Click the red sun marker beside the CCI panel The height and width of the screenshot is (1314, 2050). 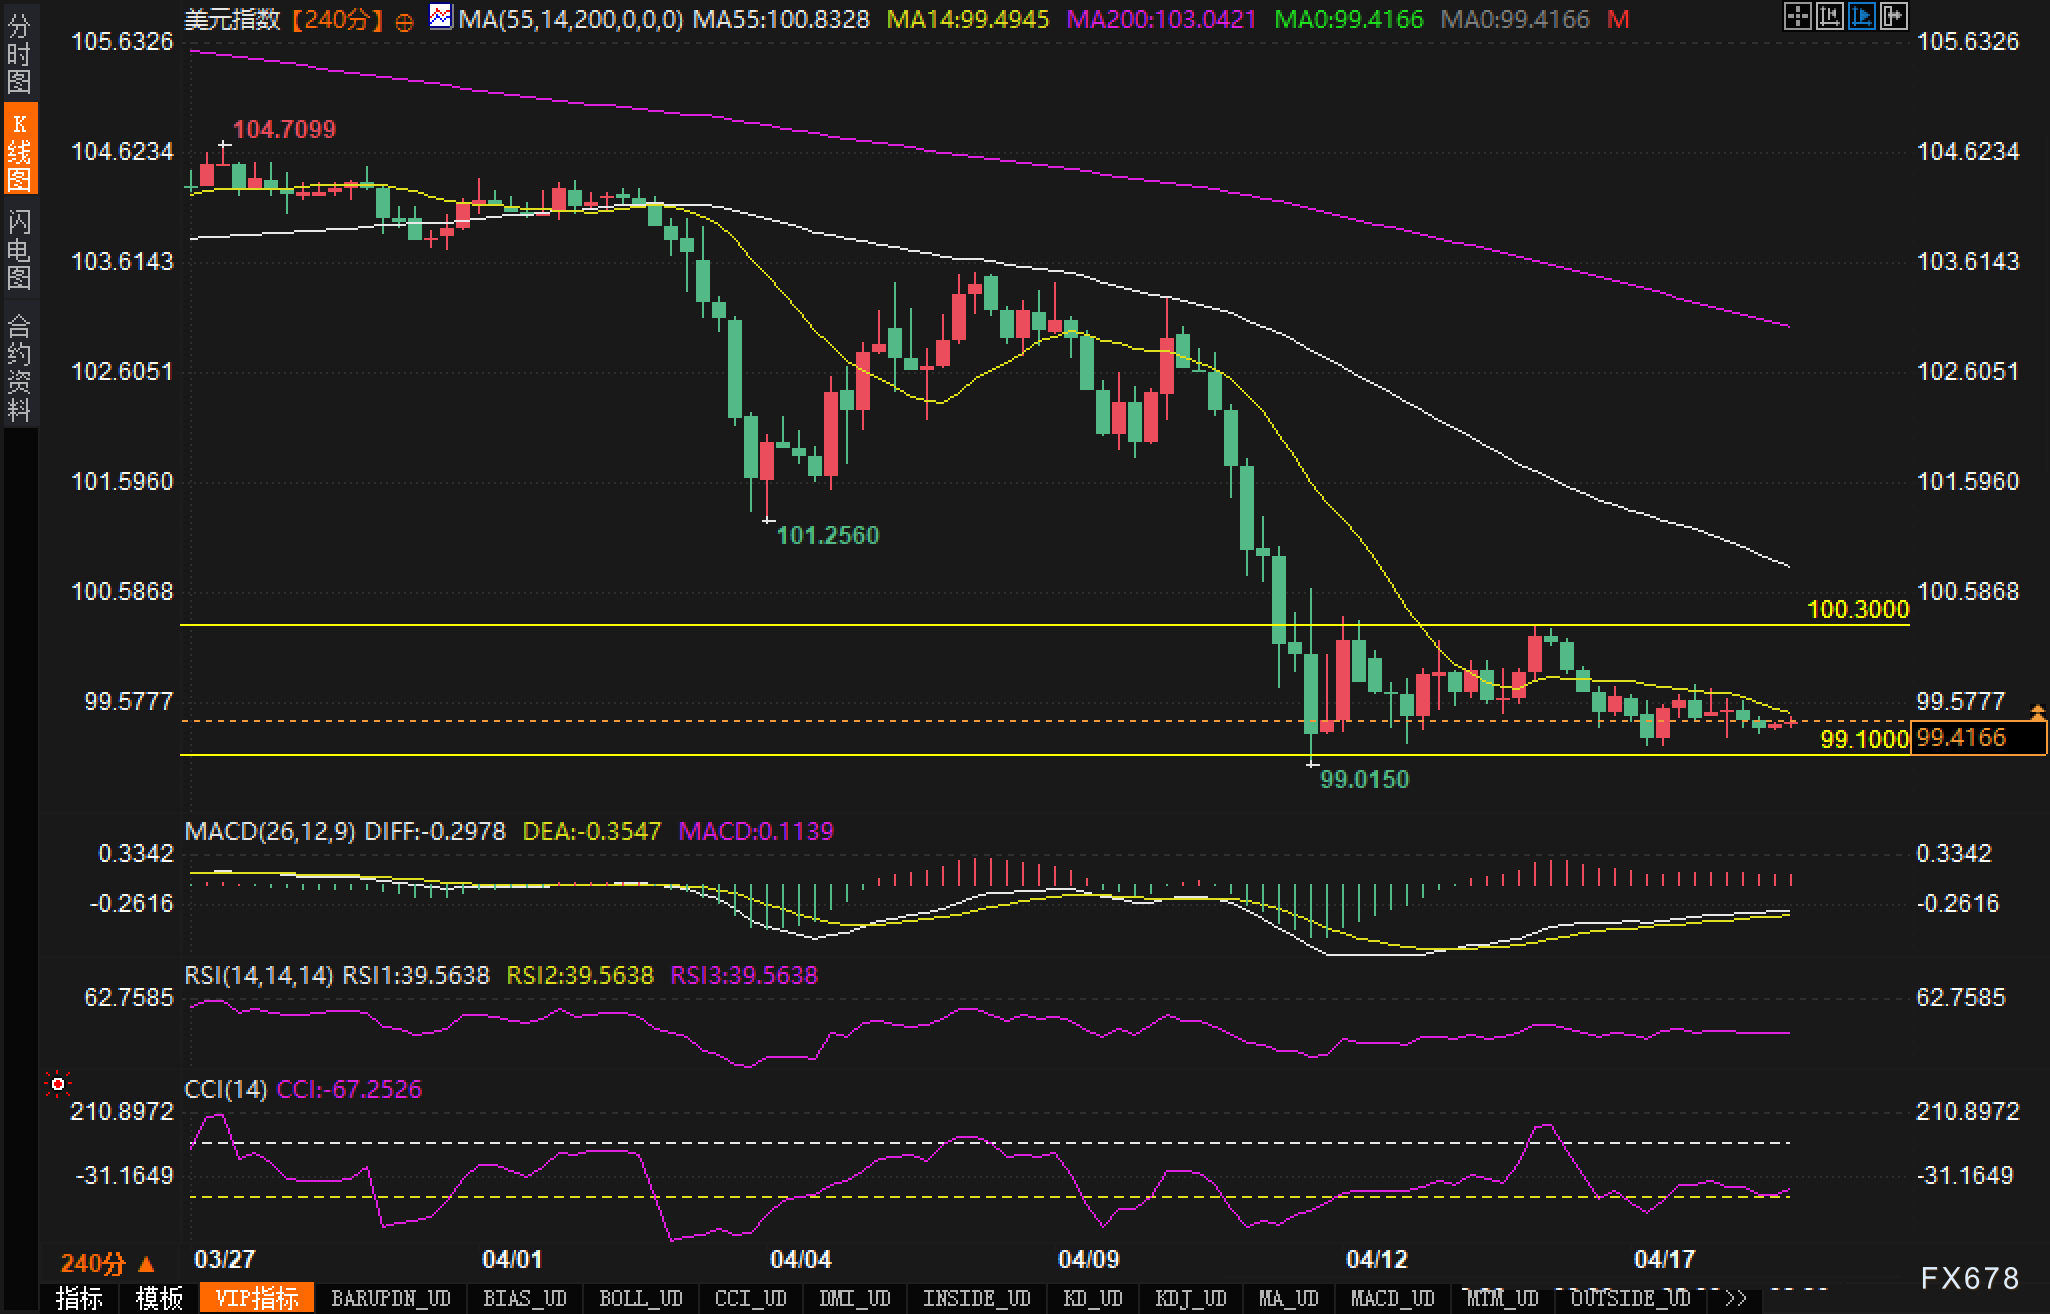pos(58,1084)
